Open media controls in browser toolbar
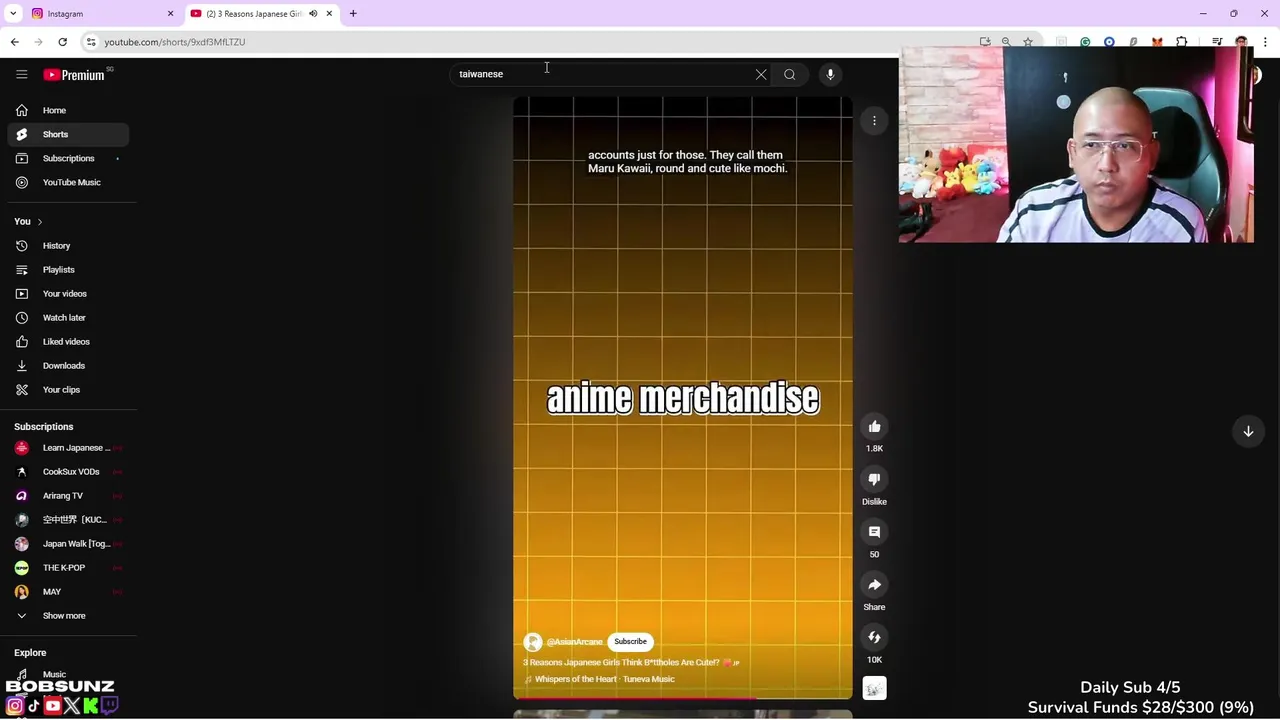 (1217, 42)
